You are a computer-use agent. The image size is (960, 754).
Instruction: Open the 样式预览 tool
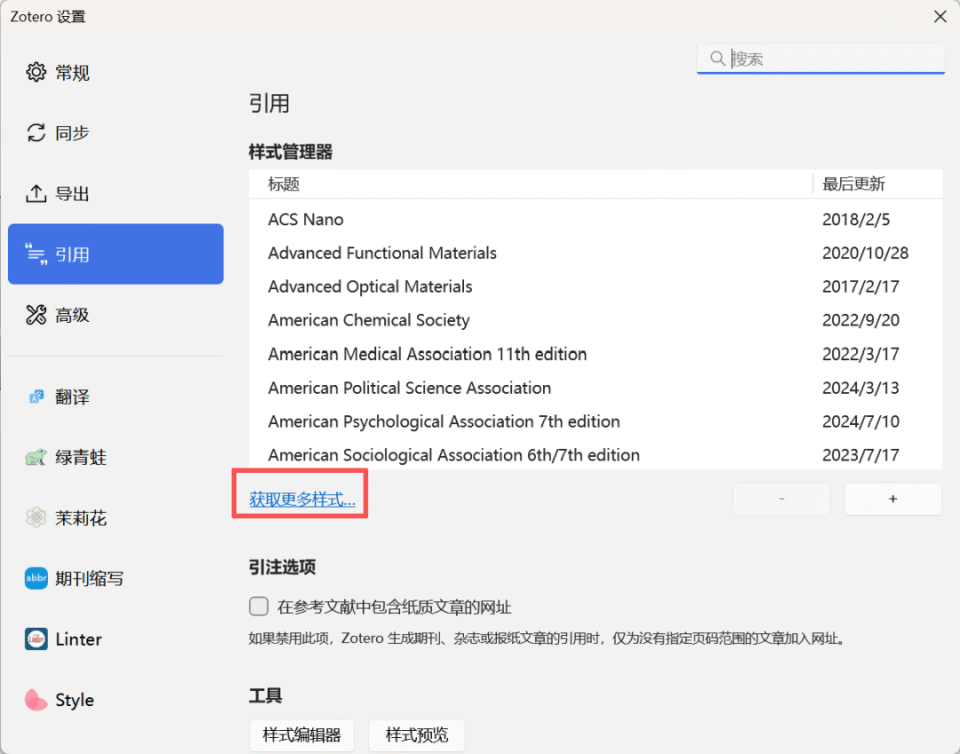pyautogui.click(x=416, y=735)
